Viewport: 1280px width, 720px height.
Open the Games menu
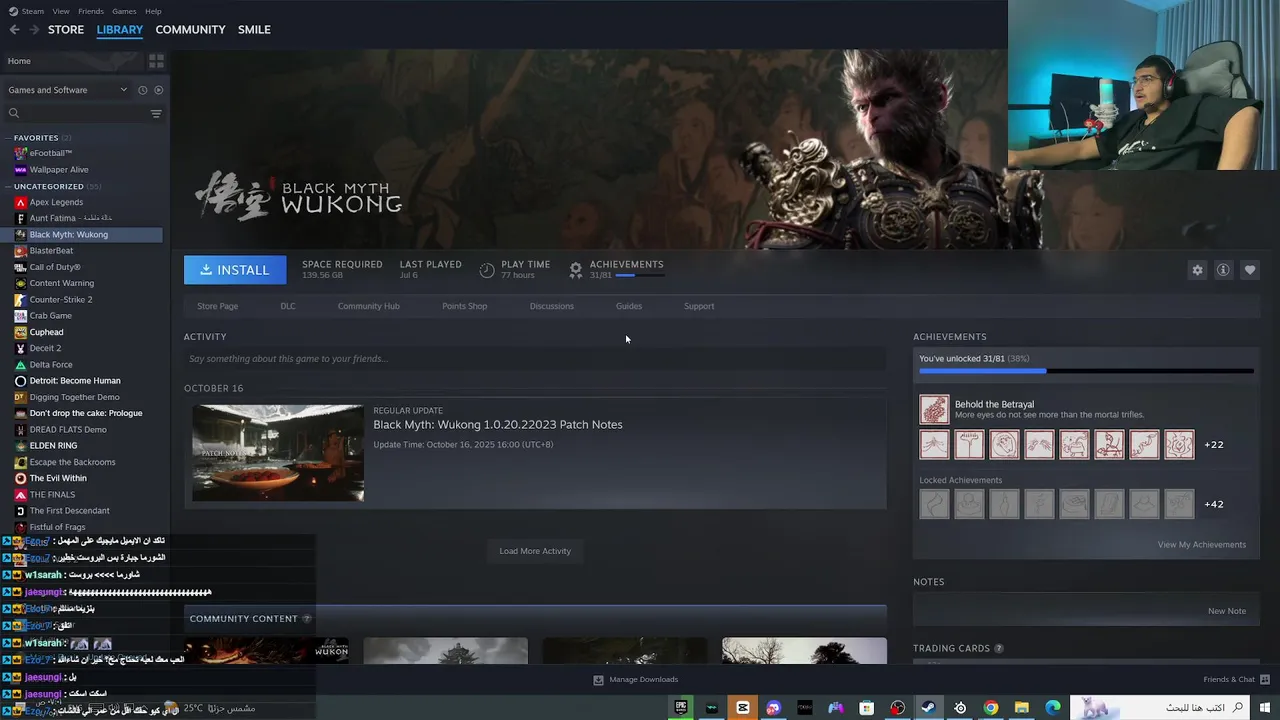(x=124, y=11)
